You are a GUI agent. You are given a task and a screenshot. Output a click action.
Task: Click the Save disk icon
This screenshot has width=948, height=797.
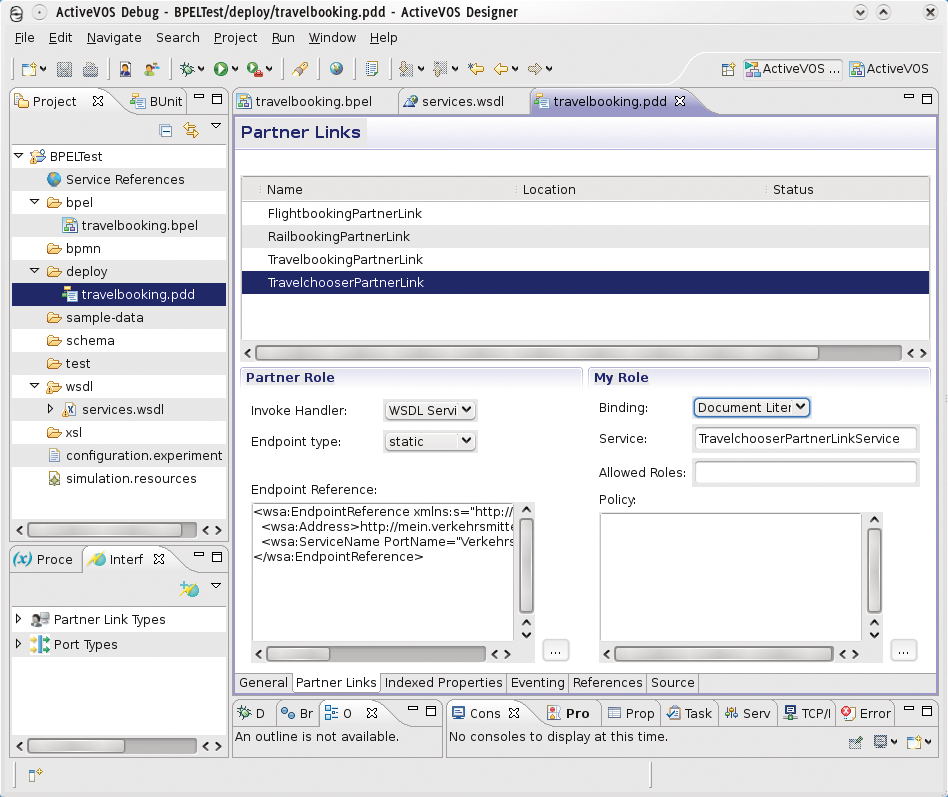pyautogui.click(x=64, y=69)
